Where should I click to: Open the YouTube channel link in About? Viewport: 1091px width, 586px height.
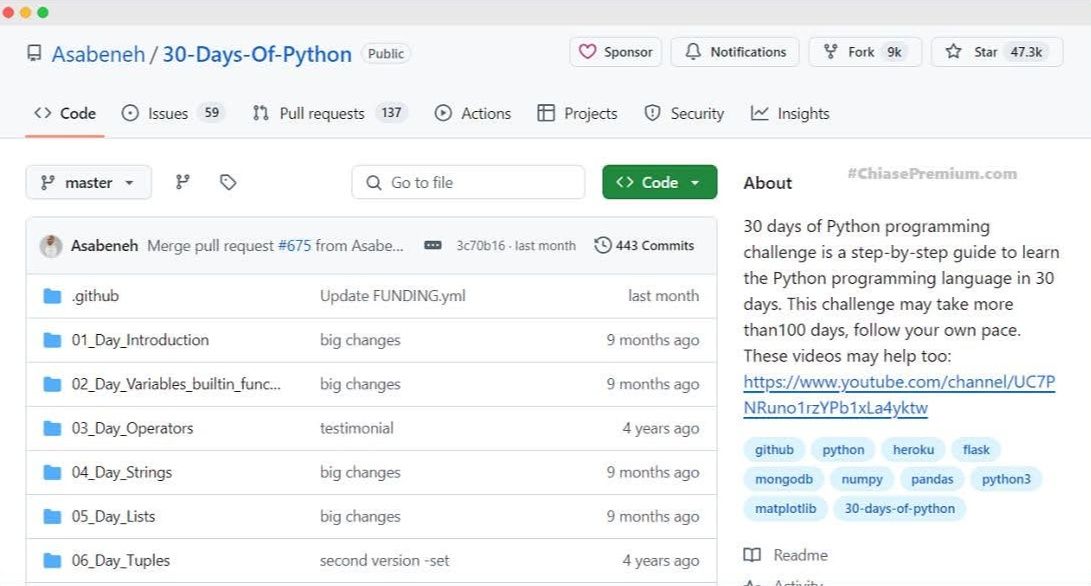pyautogui.click(x=899, y=395)
